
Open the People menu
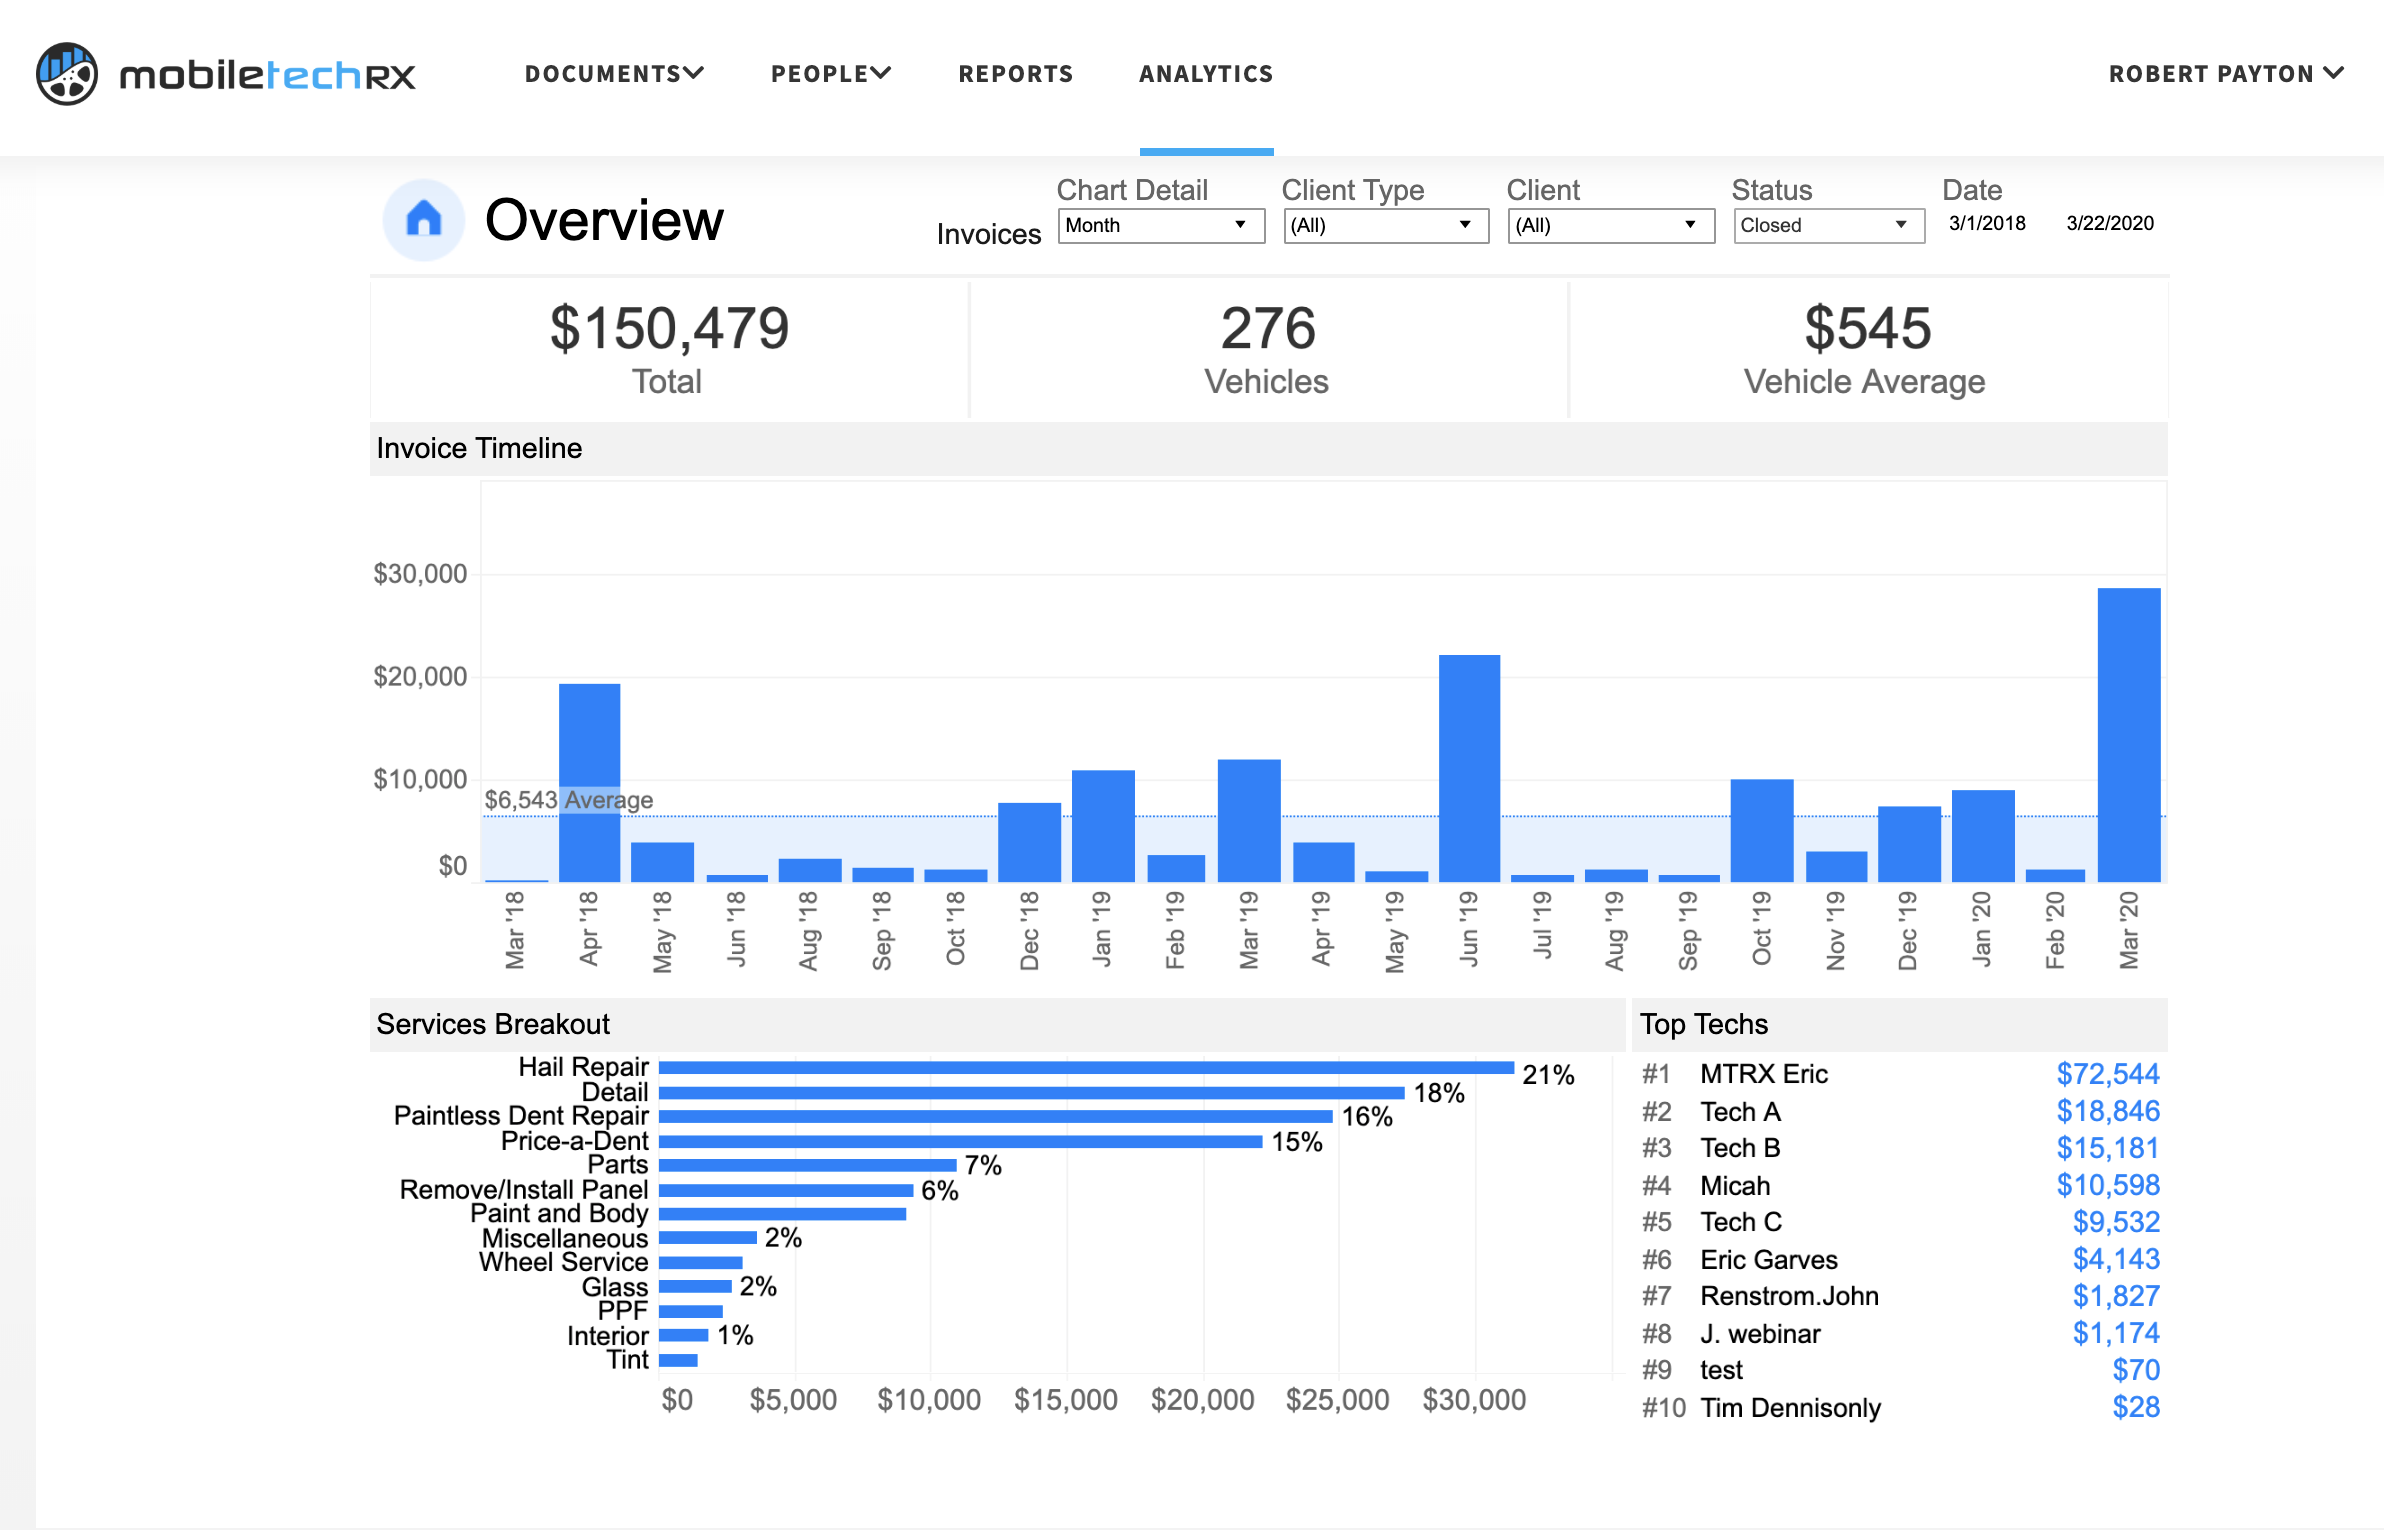tap(827, 73)
